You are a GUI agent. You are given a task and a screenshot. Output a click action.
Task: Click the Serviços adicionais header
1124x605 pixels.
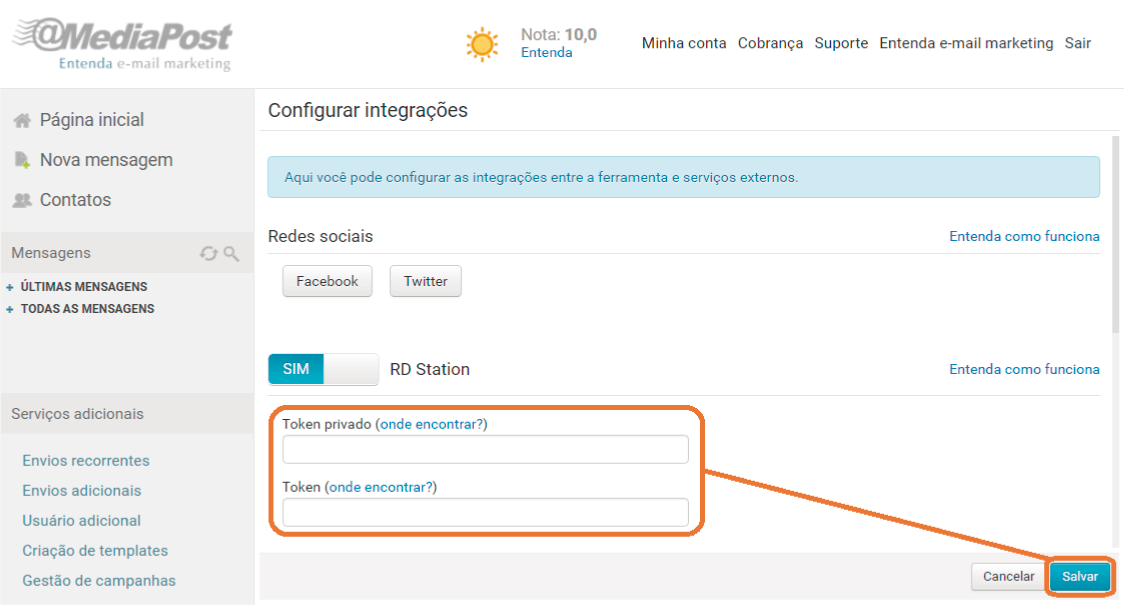(x=77, y=414)
